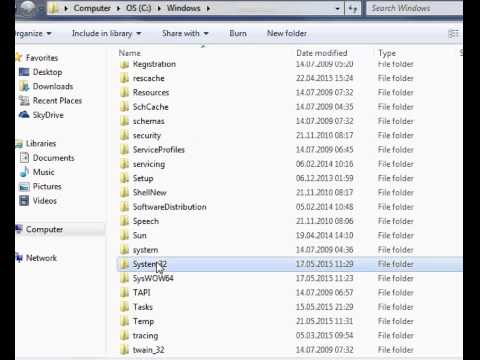
Task: Click the date 05.03.2015 09:54 of tracing
Action: [325, 335]
